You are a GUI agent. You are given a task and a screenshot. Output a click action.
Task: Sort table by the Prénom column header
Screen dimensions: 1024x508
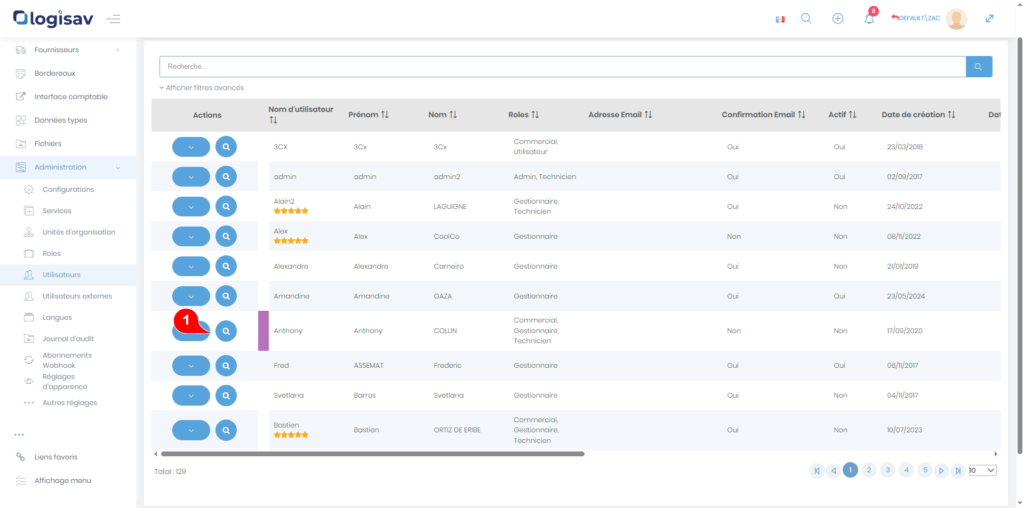[x=368, y=115]
